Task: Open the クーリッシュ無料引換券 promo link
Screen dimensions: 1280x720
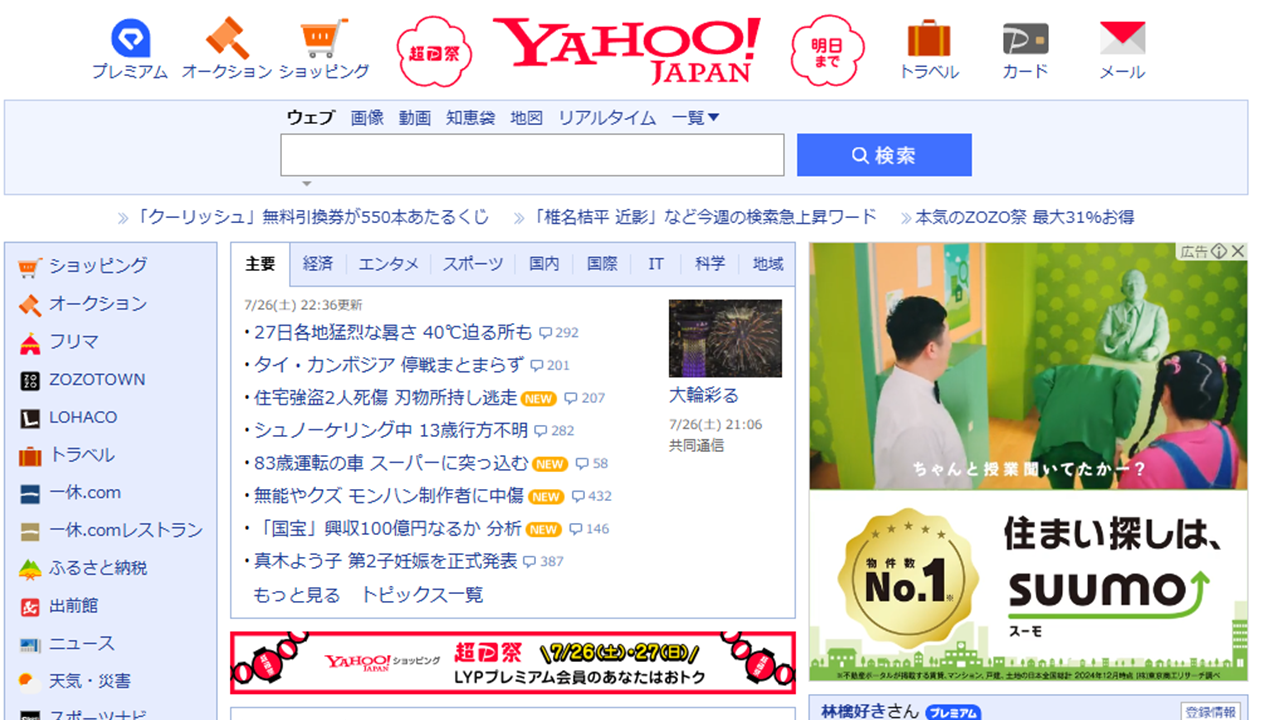Action: (313, 217)
